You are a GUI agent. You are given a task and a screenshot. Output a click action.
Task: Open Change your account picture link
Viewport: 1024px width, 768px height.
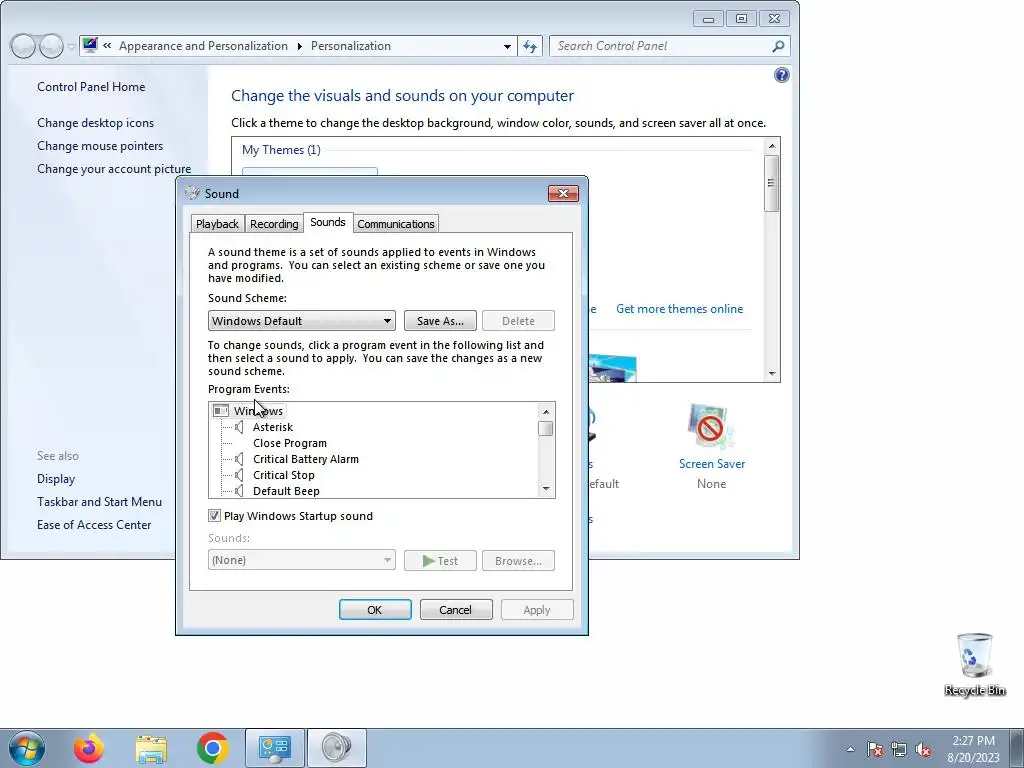pyautogui.click(x=114, y=168)
